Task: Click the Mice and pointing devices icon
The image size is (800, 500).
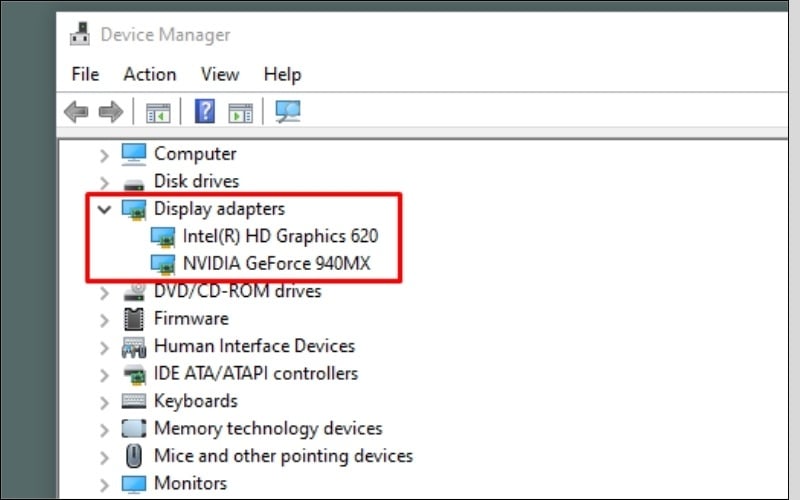Action: click(134, 456)
